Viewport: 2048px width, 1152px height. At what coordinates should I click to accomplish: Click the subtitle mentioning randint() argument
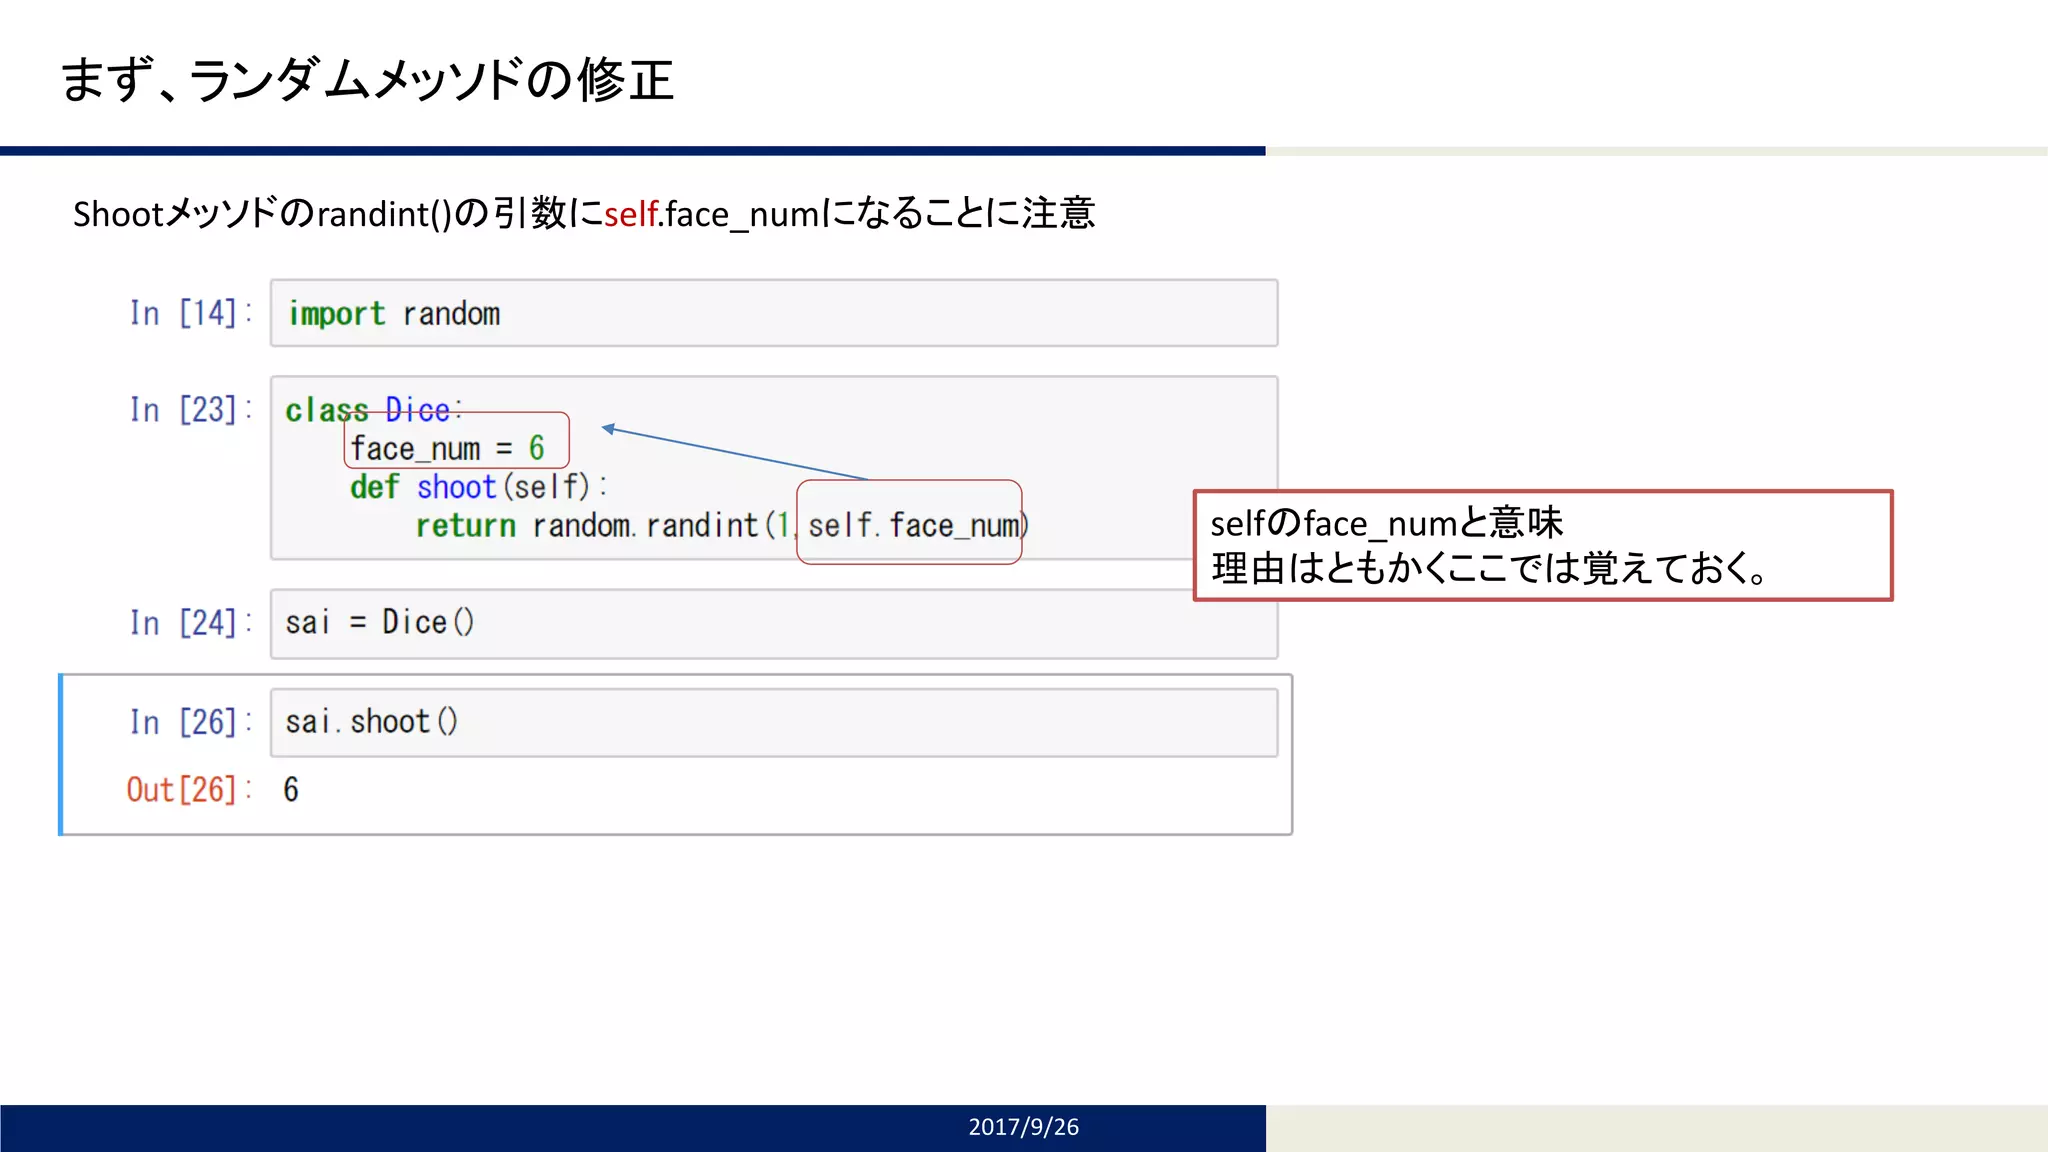point(584,213)
